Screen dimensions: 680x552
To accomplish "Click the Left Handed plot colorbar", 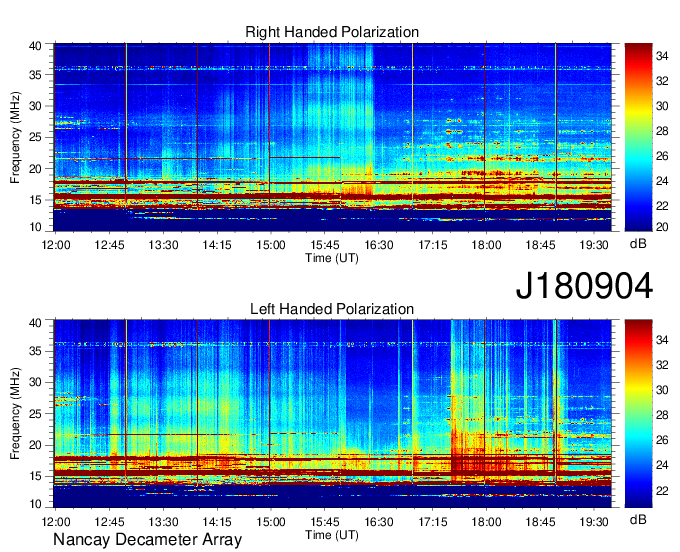I will tap(638, 413).
